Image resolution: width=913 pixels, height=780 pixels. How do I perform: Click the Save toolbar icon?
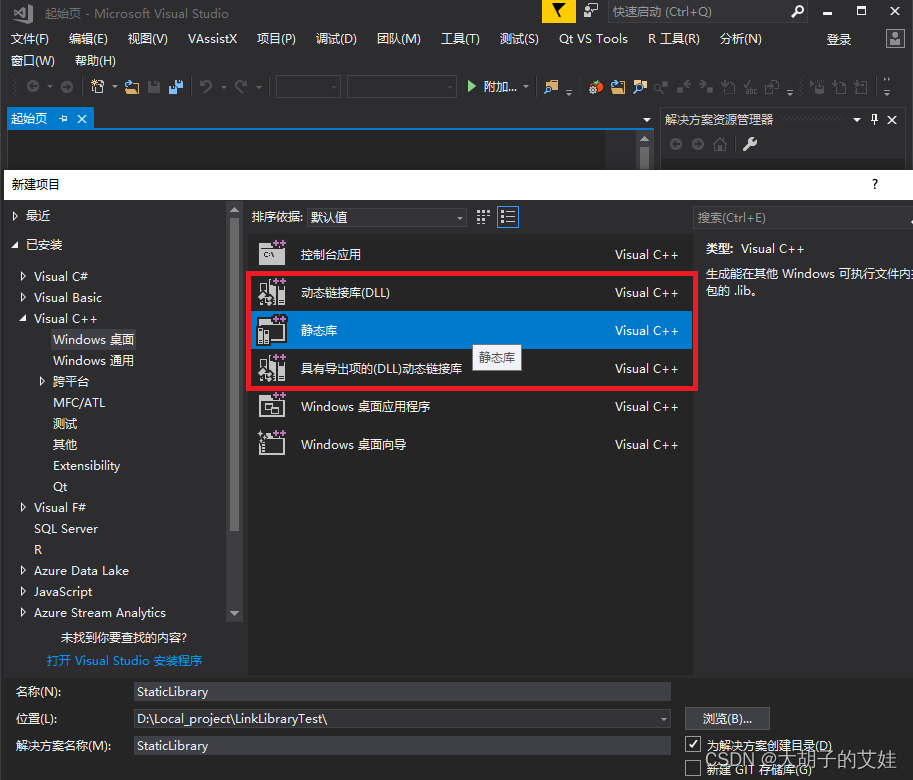(154, 87)
